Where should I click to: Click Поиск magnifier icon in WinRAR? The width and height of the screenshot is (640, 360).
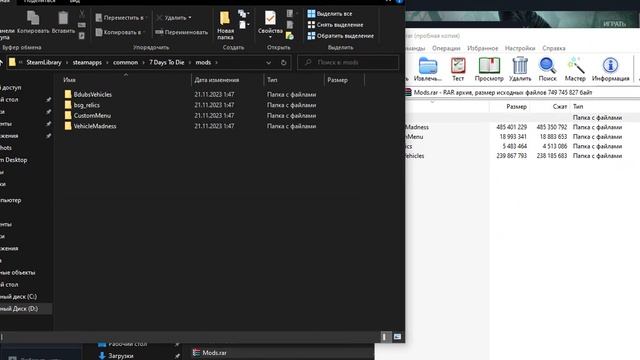click(x=547, y=69)
